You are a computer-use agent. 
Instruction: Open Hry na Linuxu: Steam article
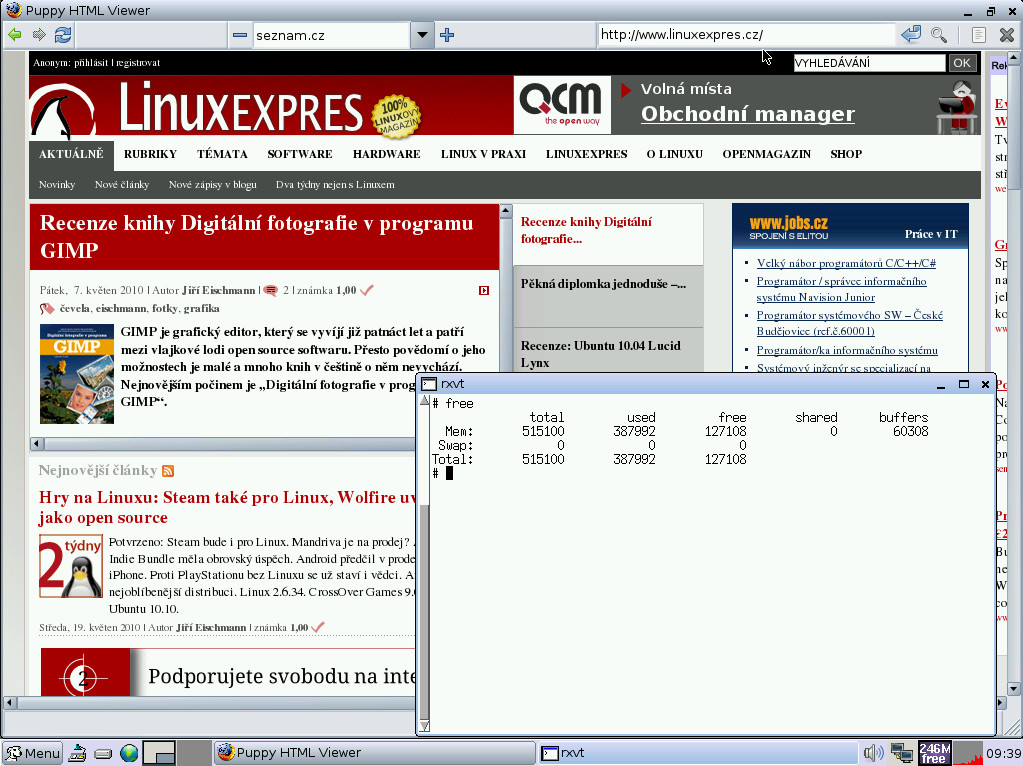227,507
